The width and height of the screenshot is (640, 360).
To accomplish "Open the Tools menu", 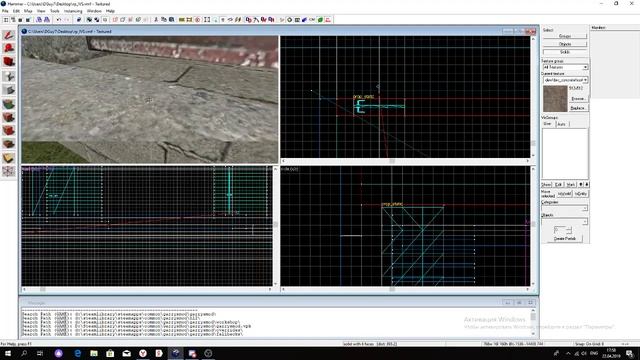I will tap(55, 11).
